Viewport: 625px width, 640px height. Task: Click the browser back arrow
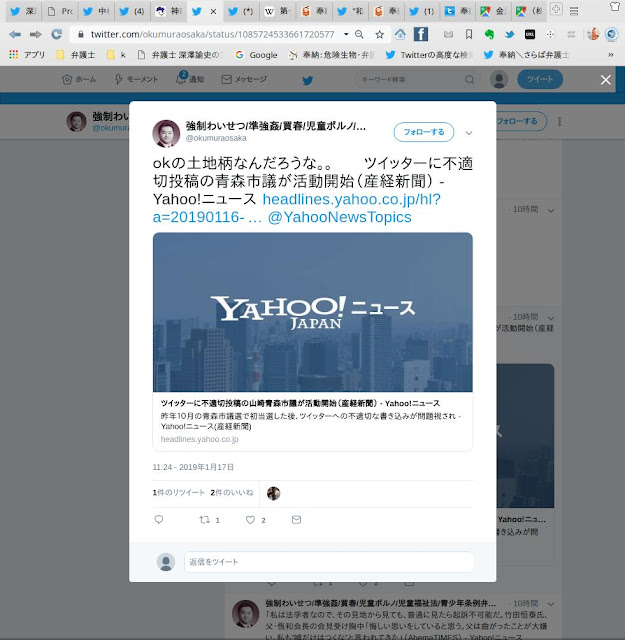[15, 34]
